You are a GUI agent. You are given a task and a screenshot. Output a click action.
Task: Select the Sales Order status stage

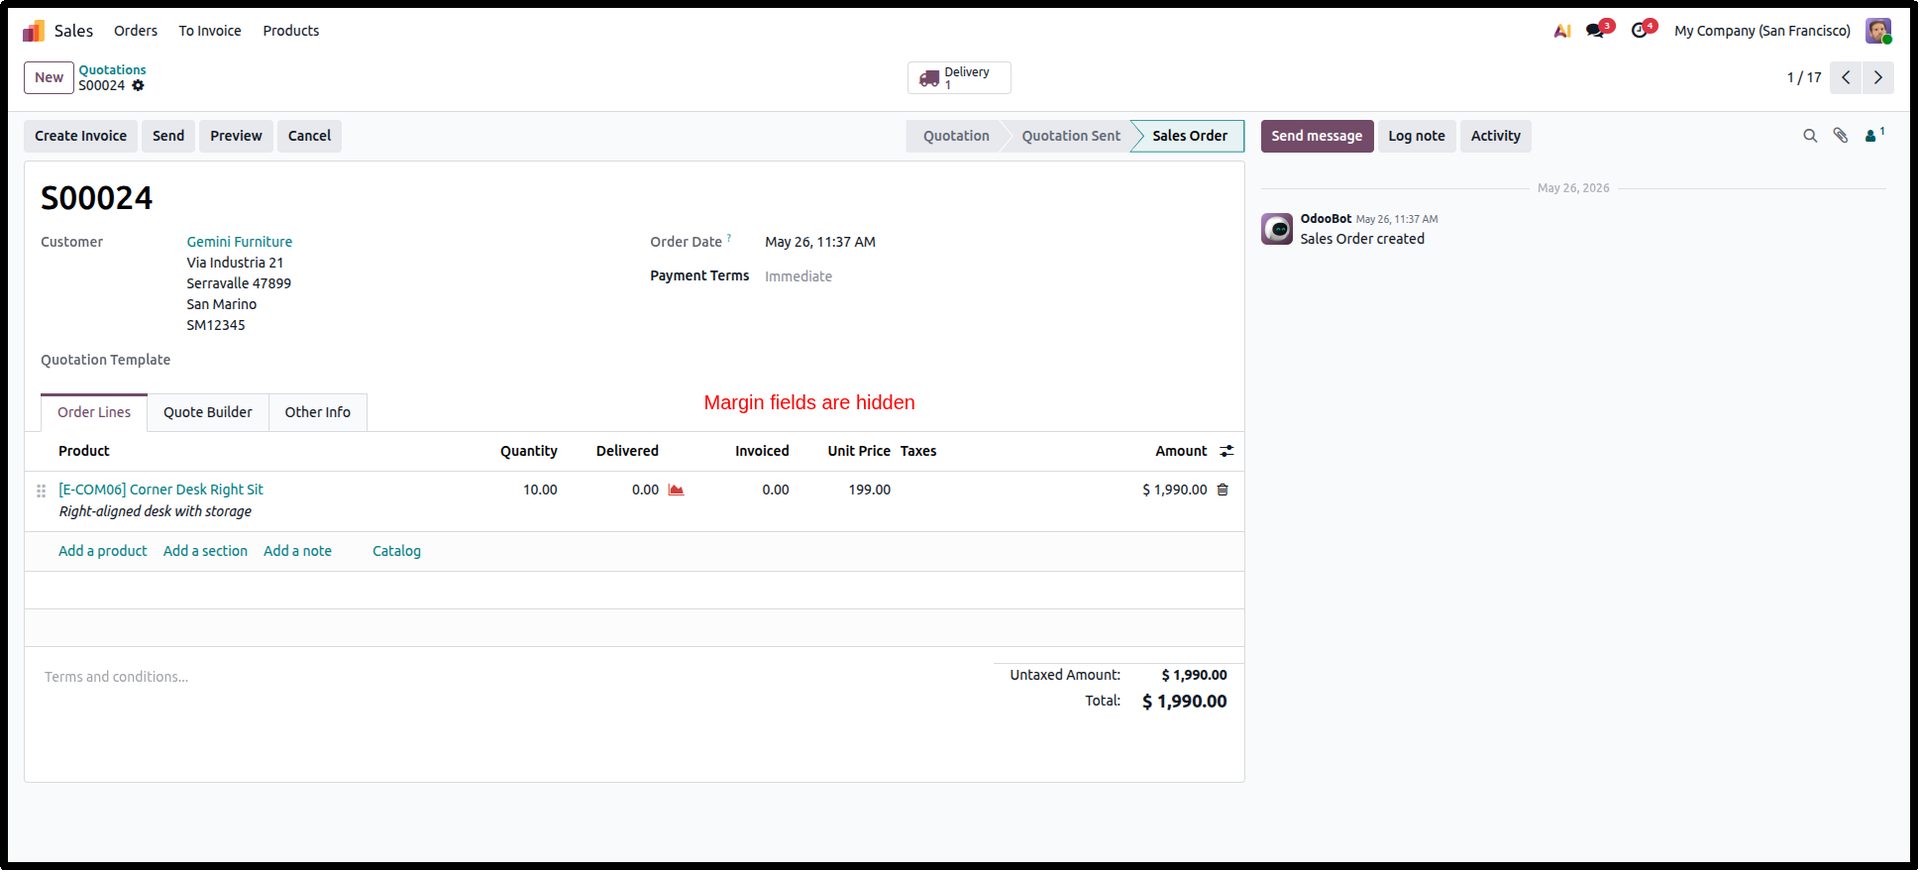point(1189,136)
